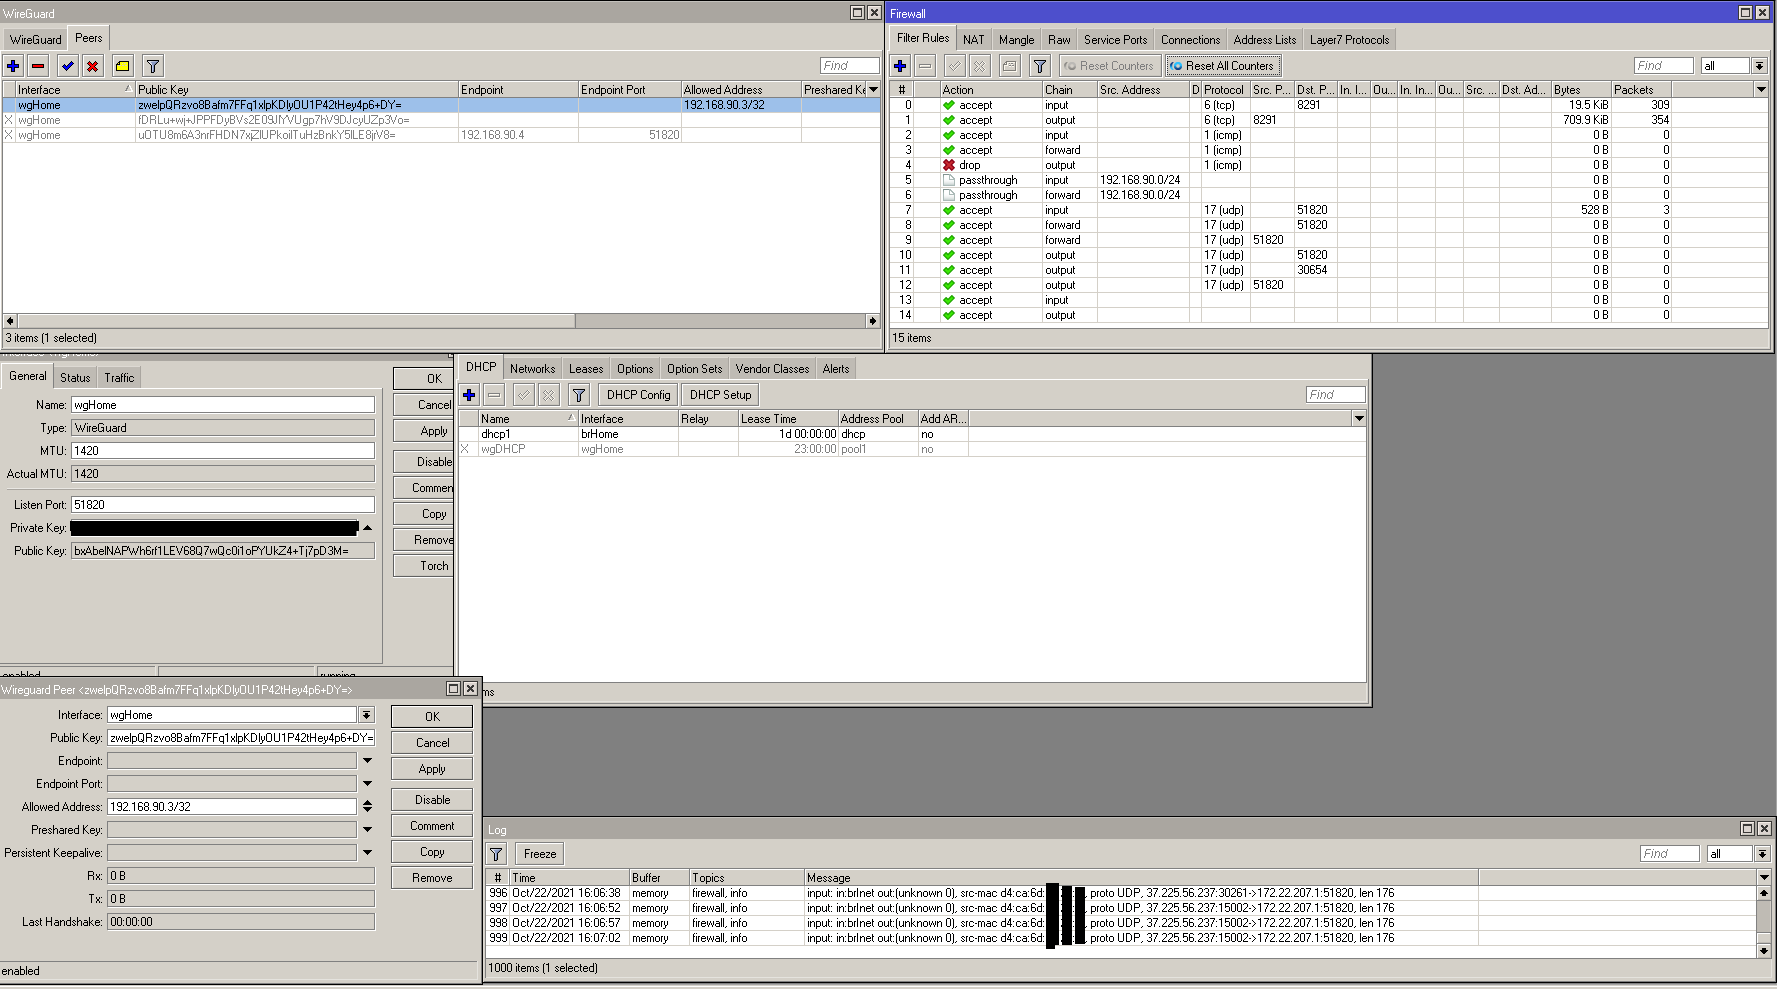Image resolution: width=1777 pixels, height=989 pixels.
Task: Click firewall toolbar filter funnel icon
Action: click(x=1040, y=66)
